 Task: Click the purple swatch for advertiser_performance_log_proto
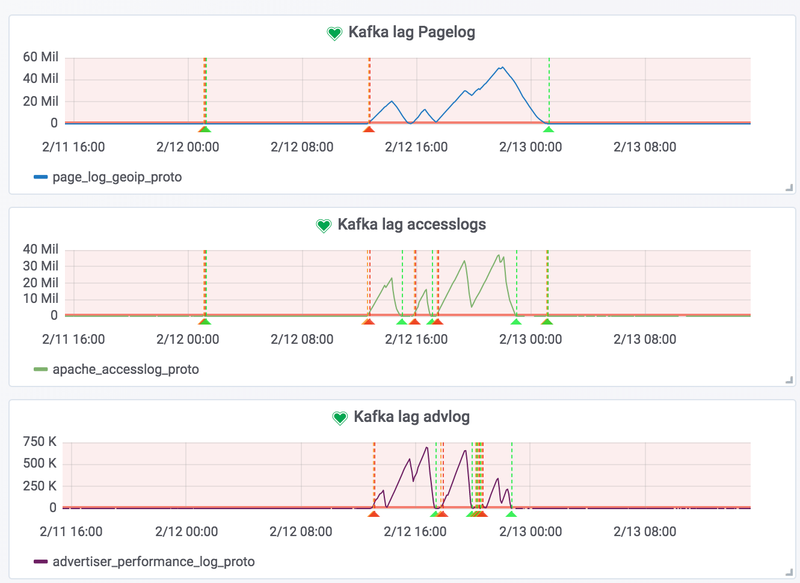[40, 561]
